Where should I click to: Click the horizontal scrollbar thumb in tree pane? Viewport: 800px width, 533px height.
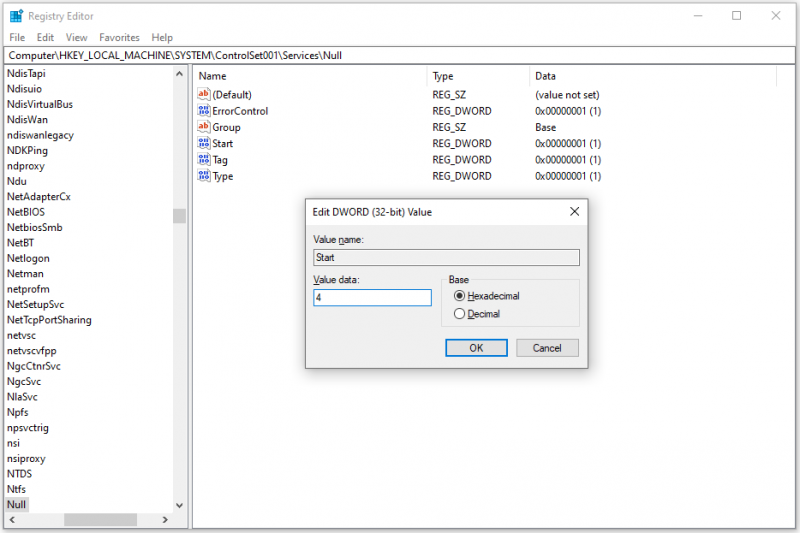tap(100, 520)
